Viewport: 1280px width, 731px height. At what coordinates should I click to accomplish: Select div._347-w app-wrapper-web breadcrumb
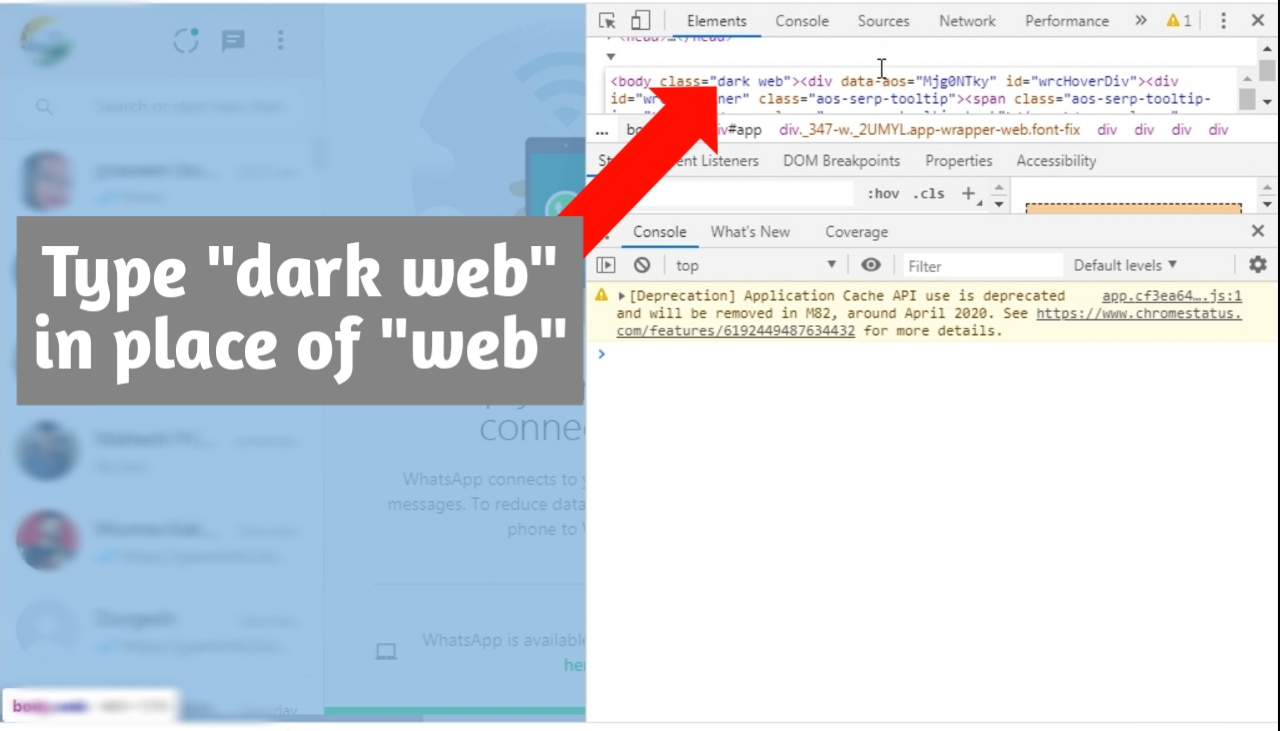(929, 130)
